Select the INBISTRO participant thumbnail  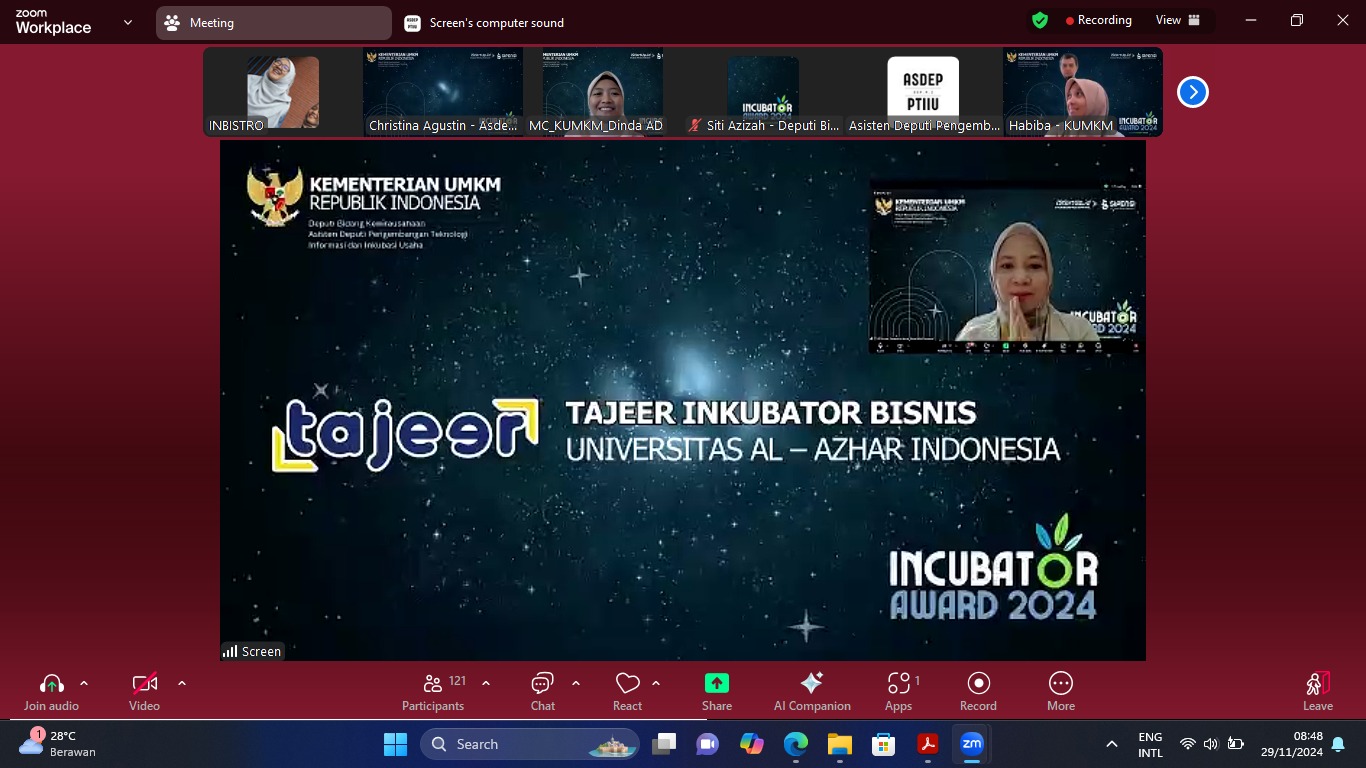283,92
